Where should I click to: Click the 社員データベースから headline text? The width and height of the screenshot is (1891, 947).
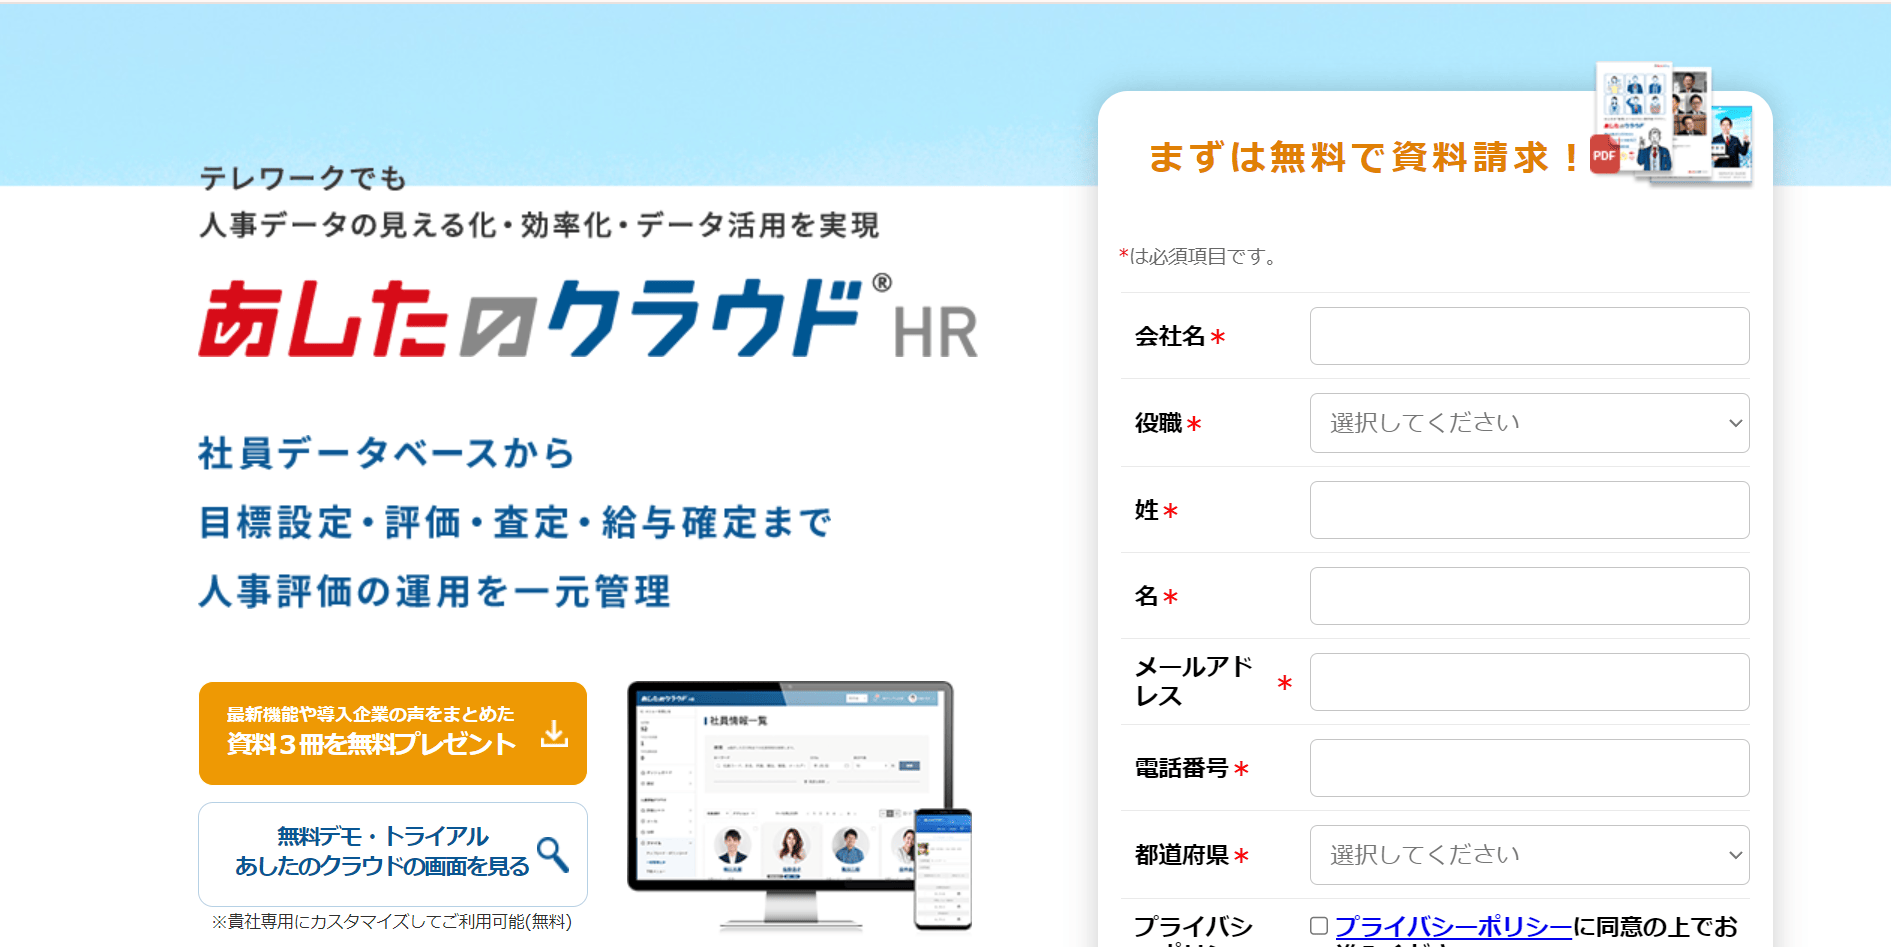(x=386, y=453)
